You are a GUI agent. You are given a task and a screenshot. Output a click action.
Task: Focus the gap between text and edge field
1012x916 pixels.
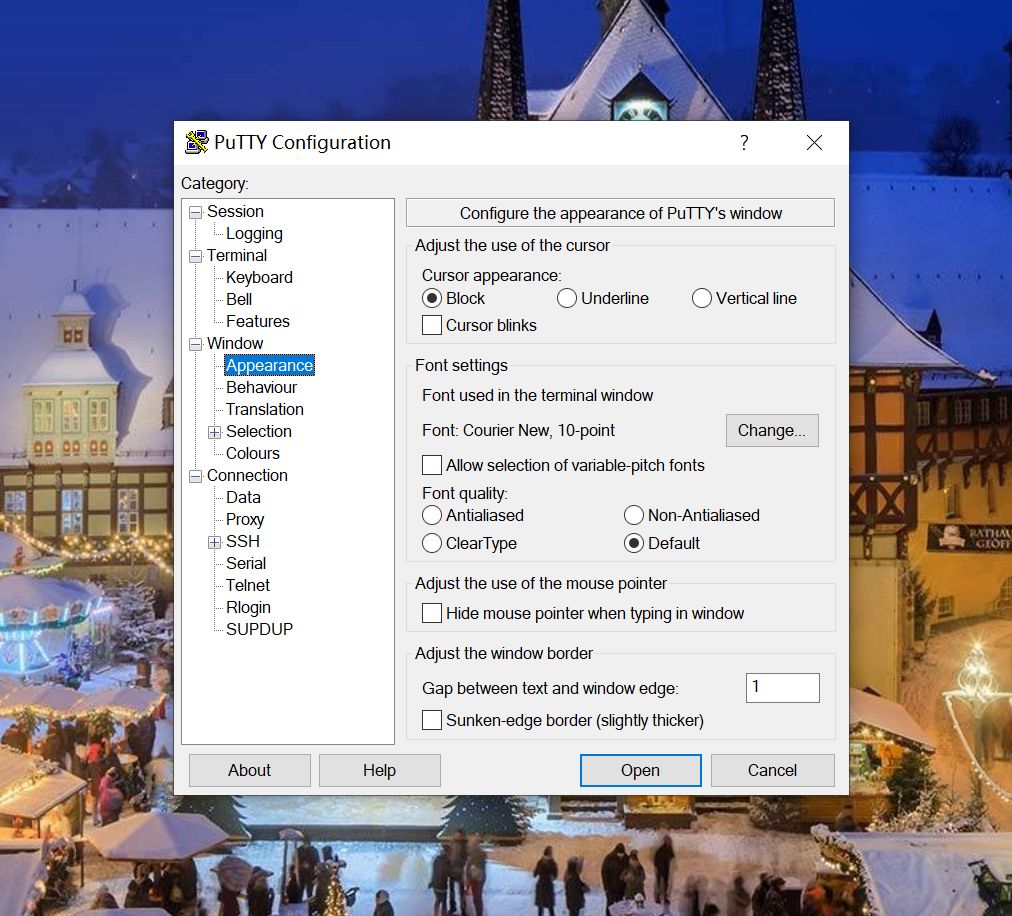782,687
